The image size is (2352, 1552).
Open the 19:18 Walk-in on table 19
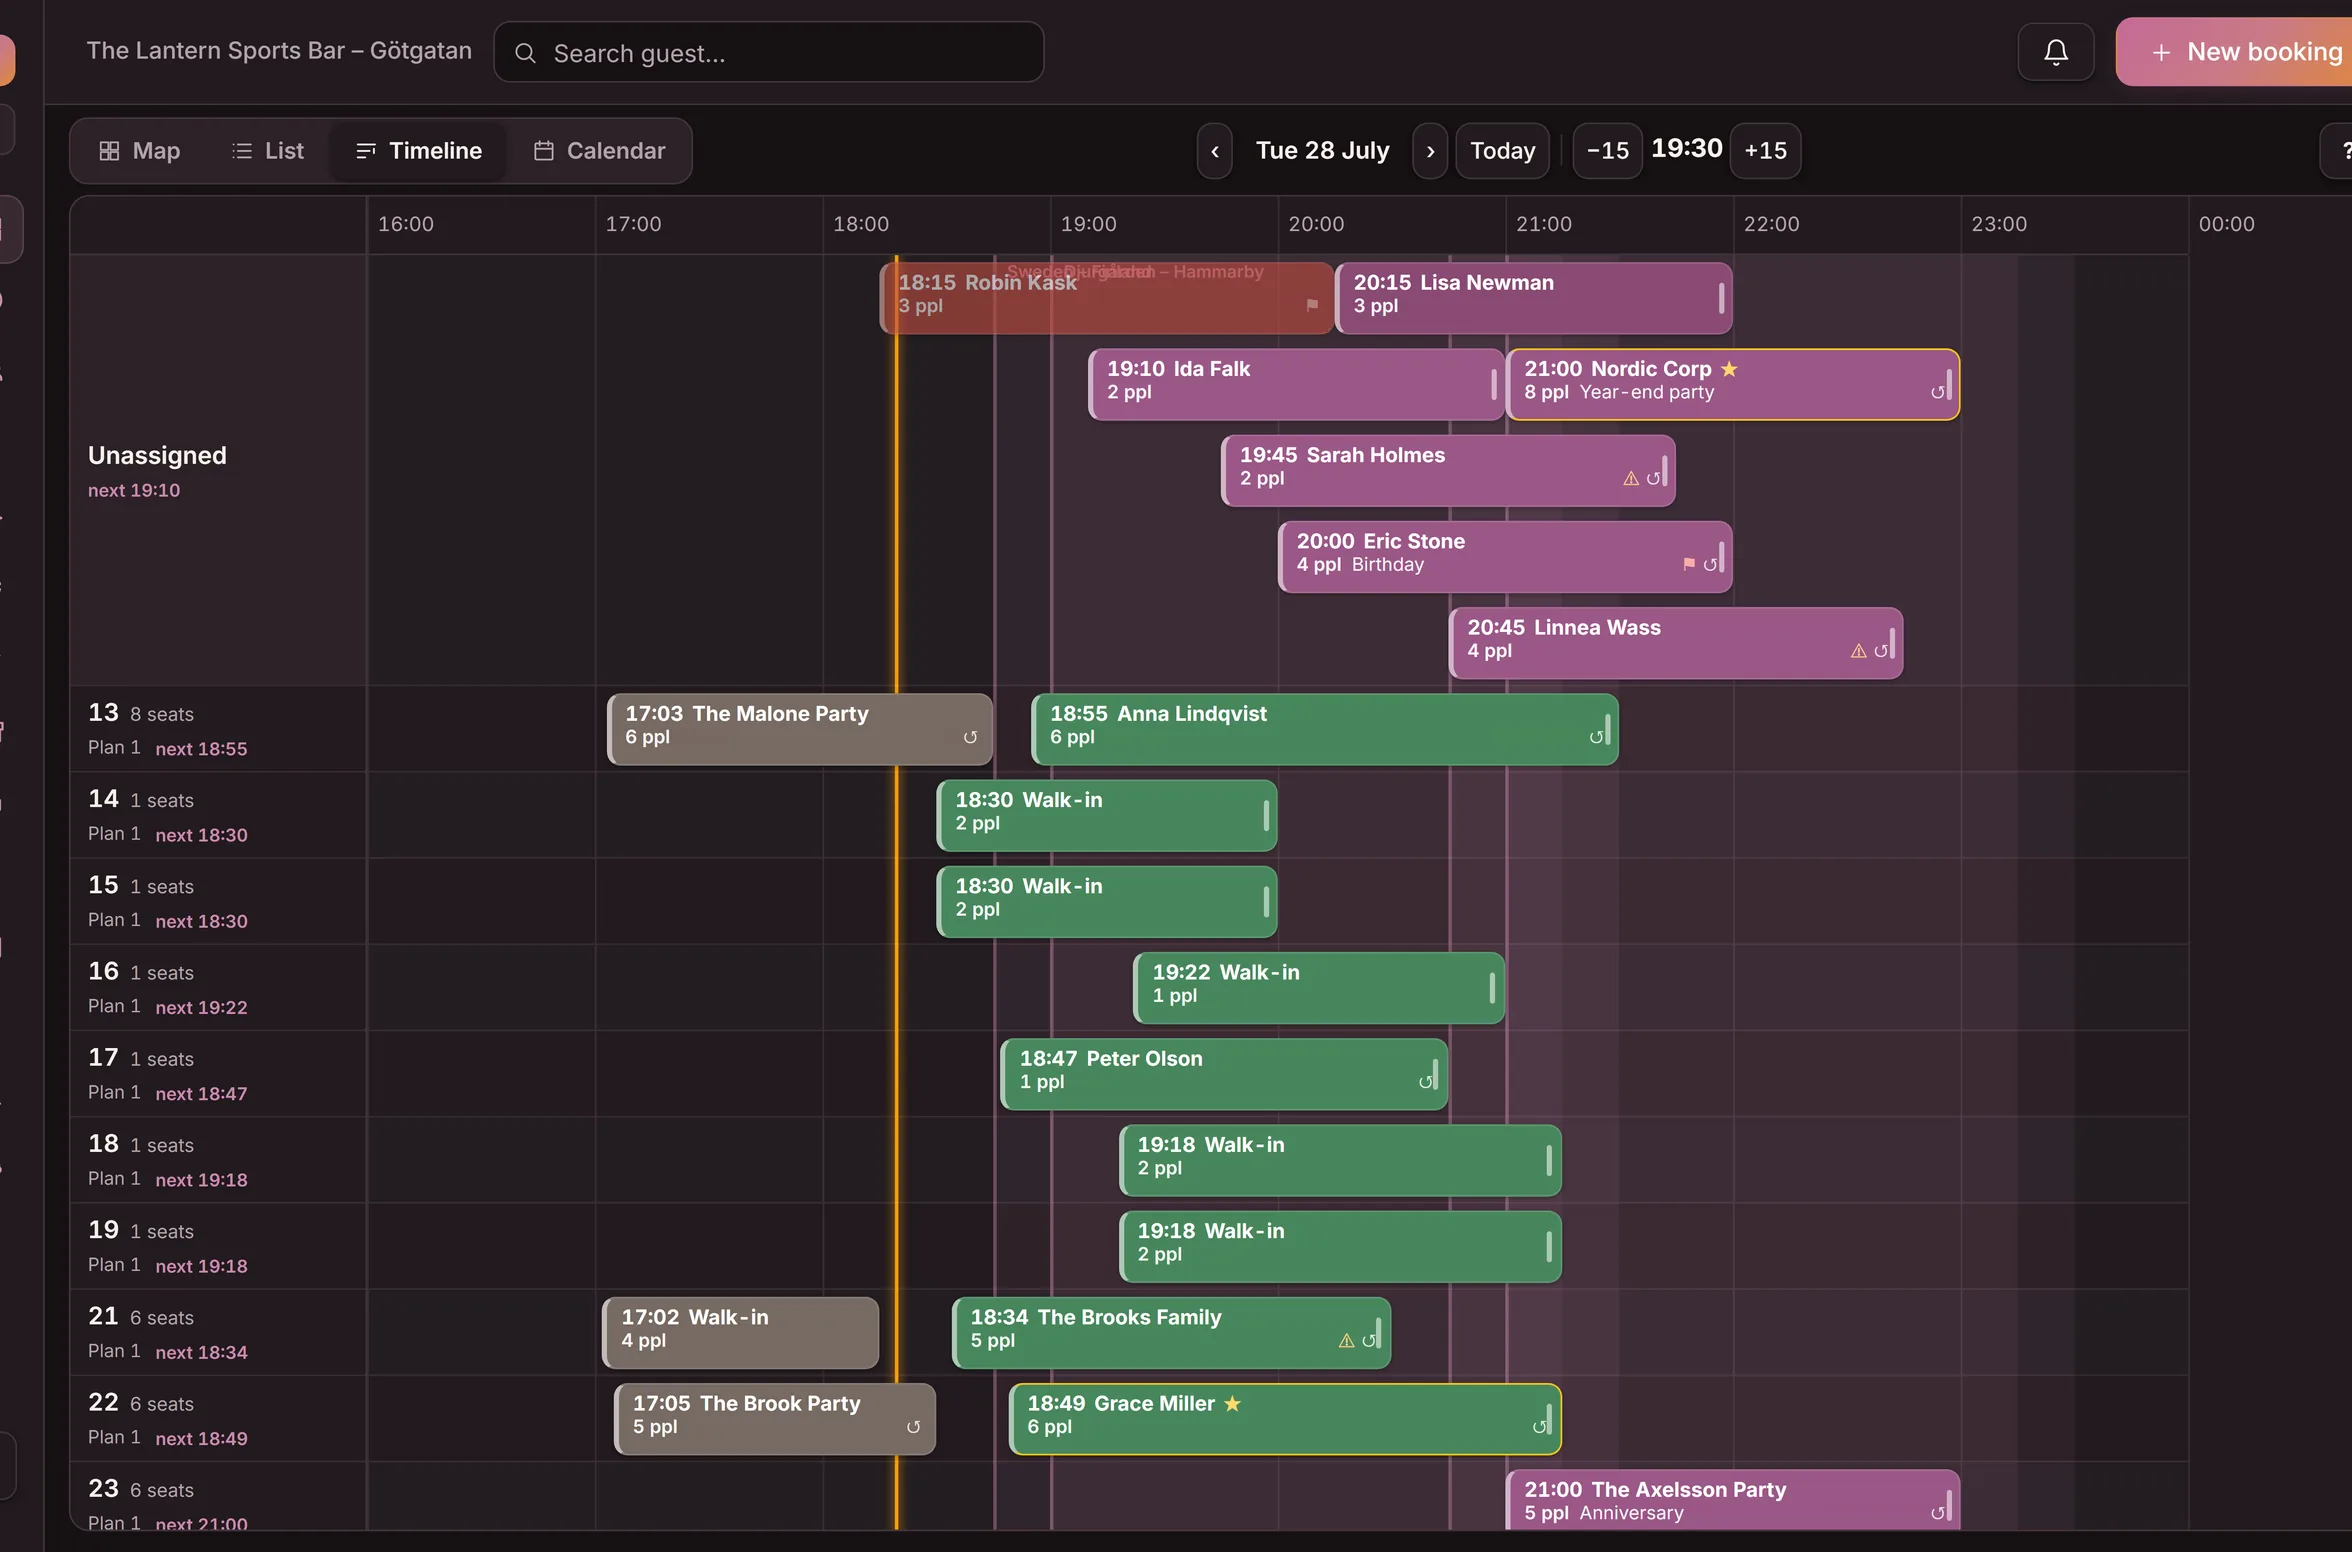tap(1340, 1246)
